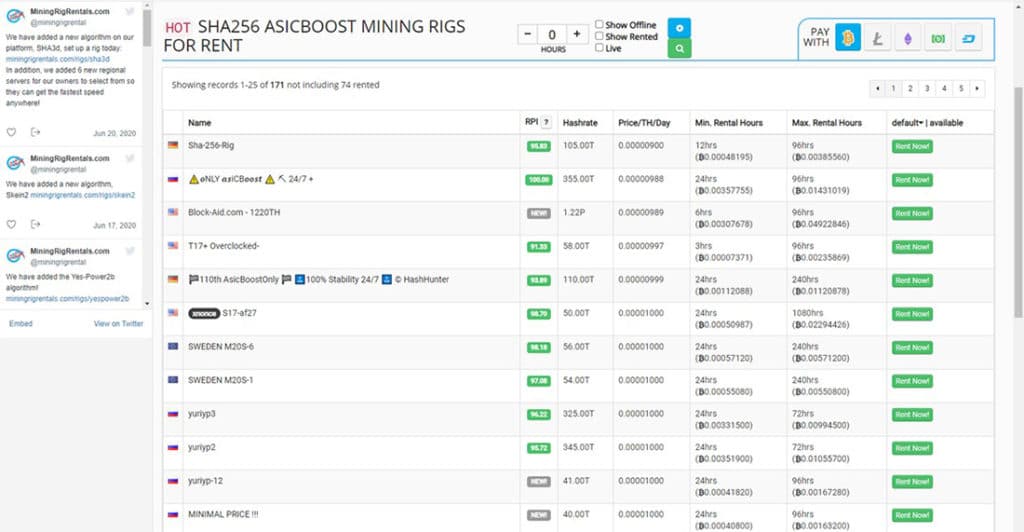Image resolution: width=1024 pixels, height=532 pixels.
Task: Enable the Show Offline checkbox
Action: click(x=599, y=25)
